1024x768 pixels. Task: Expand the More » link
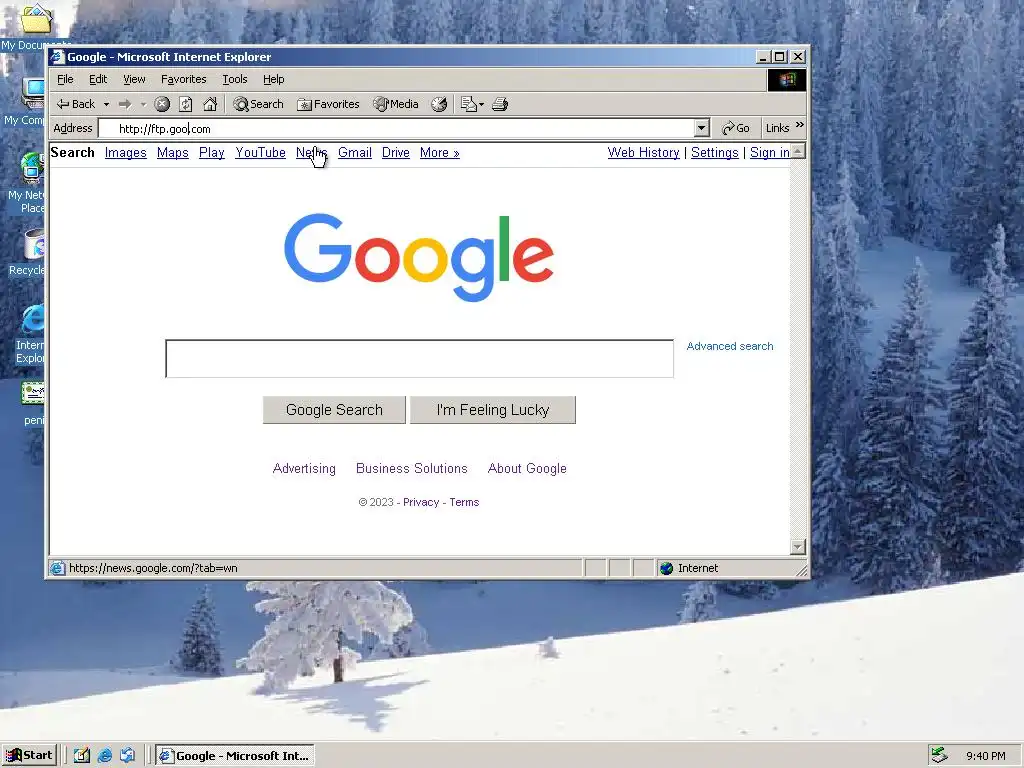tap(440, 153)
